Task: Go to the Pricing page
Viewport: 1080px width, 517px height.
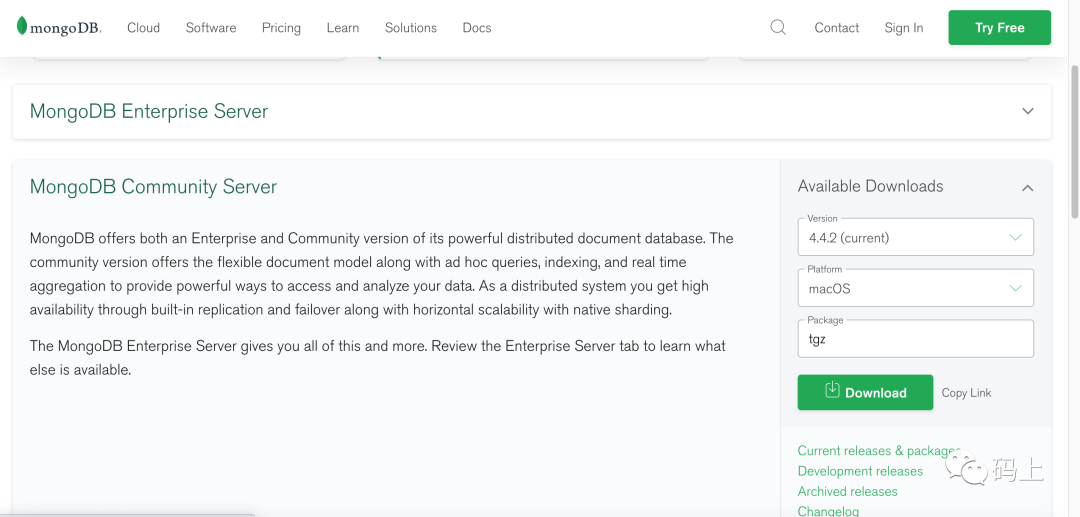Action: click(281, 28)
